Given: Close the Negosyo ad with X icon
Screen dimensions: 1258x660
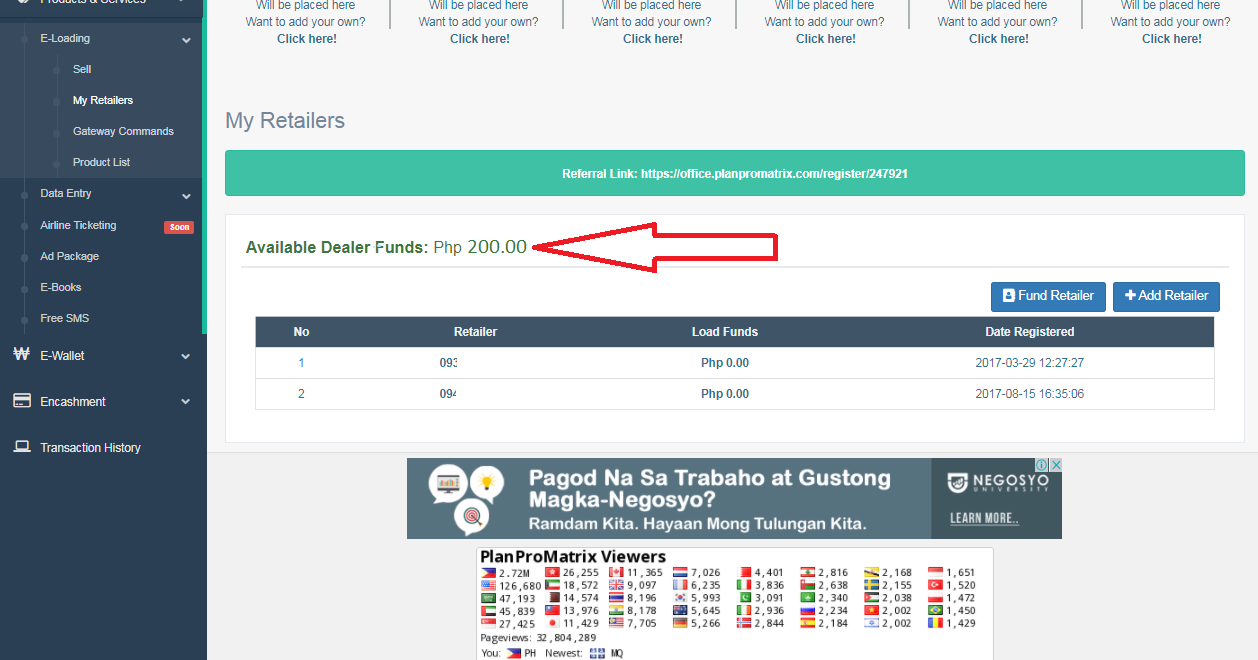Looking at the screenshot, I should coord(1055,465).
